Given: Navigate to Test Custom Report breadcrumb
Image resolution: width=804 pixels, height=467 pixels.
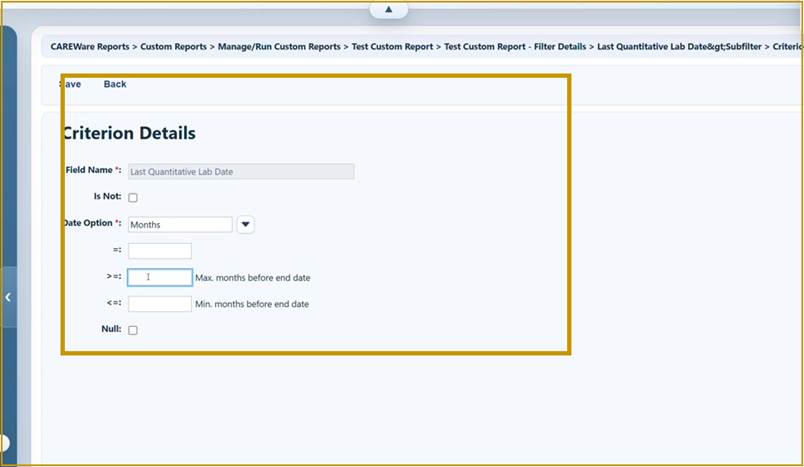Looking at the screenshot, I should [x=392, y=47].
